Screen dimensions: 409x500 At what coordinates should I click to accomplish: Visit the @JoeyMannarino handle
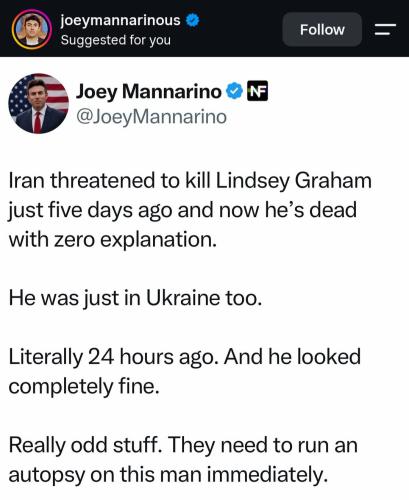(x=151, y=117)
